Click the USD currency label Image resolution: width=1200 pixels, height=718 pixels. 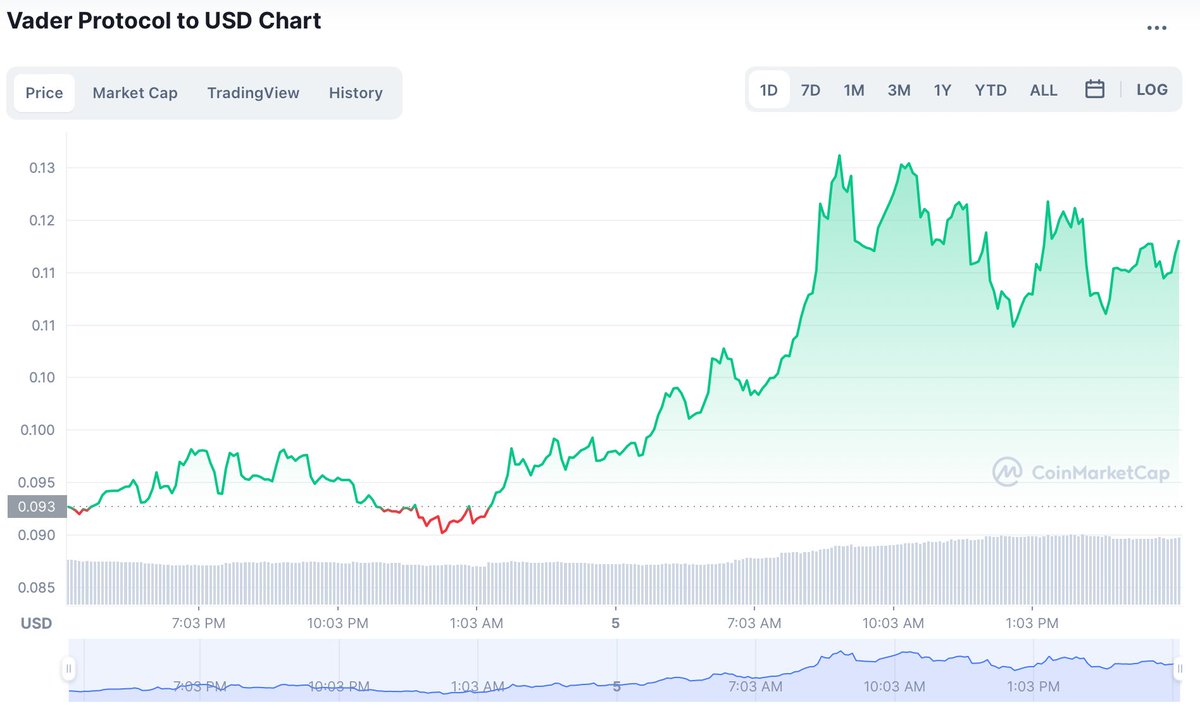(x=36, y=623)
